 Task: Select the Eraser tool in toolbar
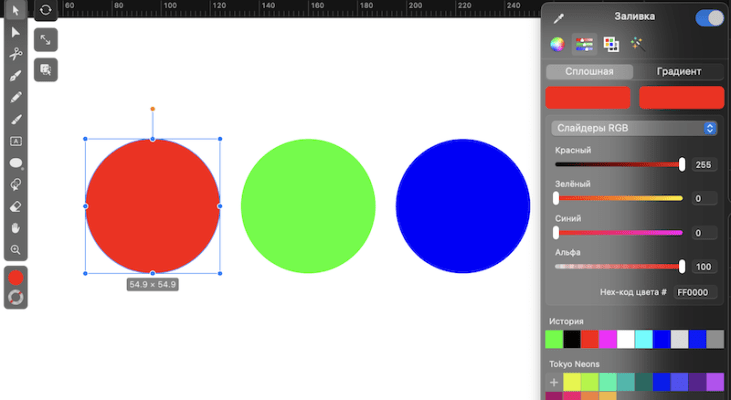click(x=16, y=206)
